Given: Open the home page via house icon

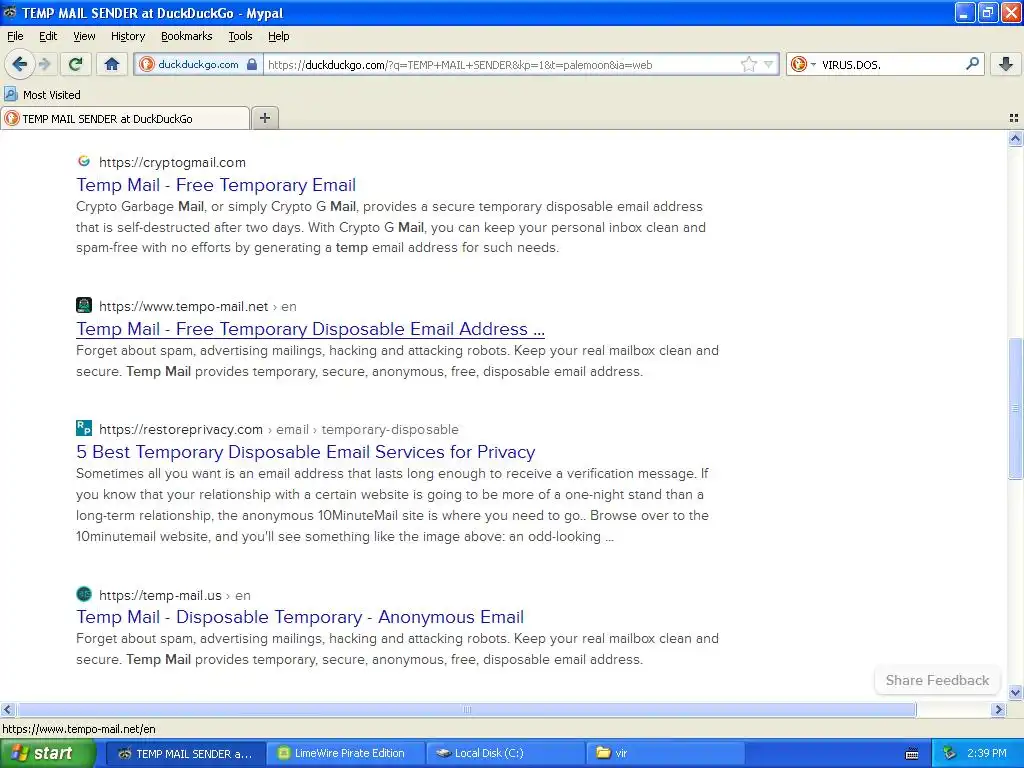Looking at the screenshot, I should [112, 64].
